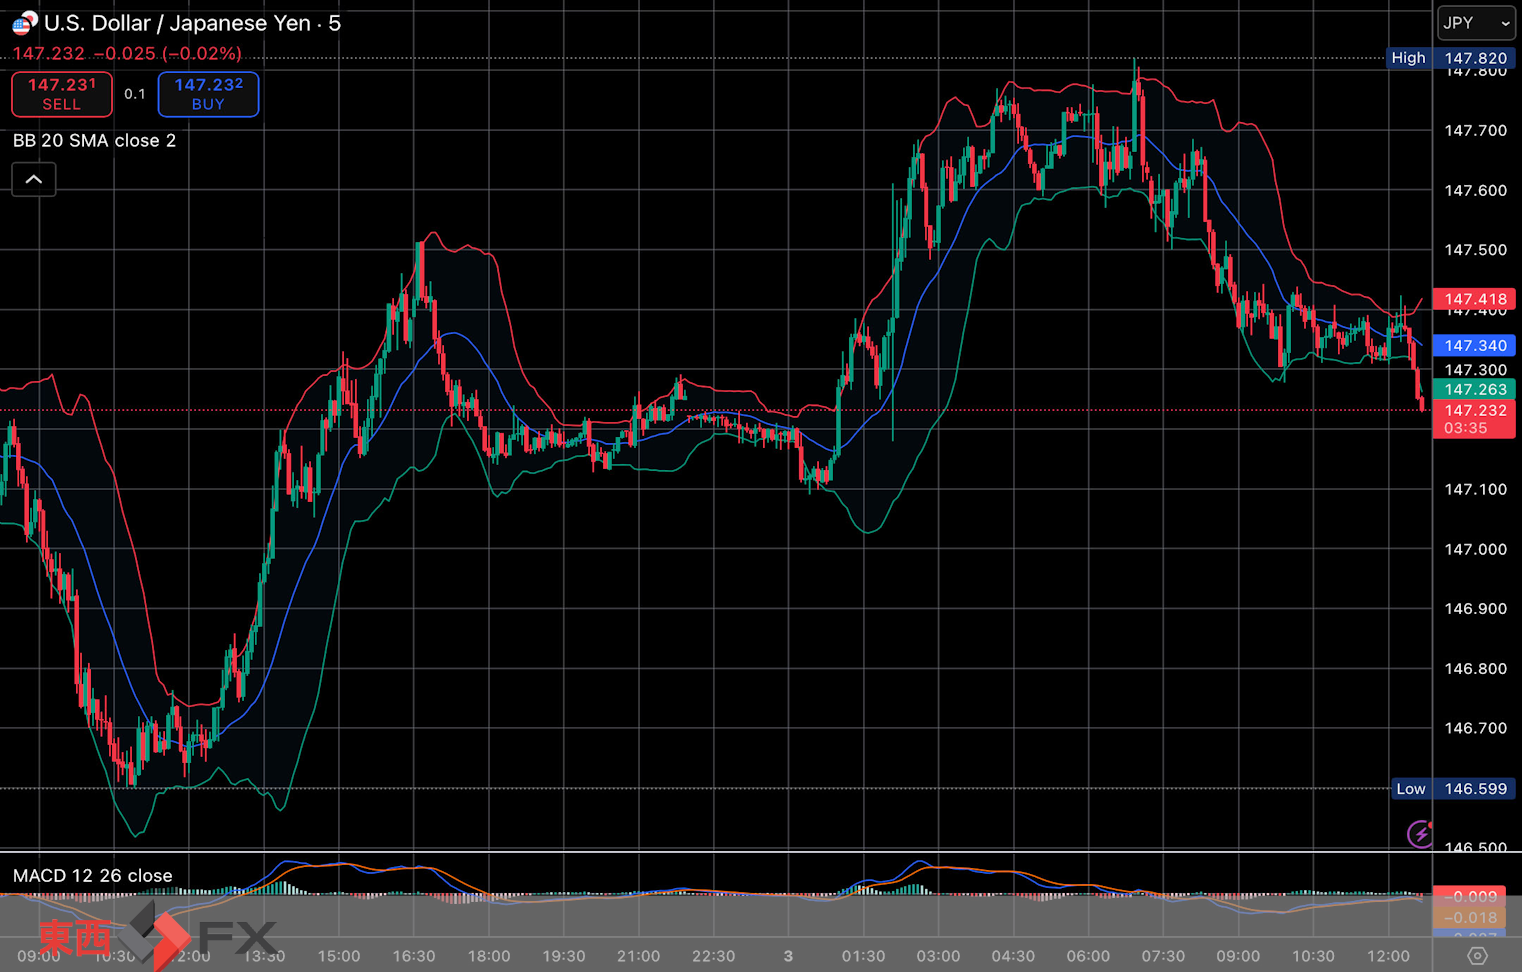Click the current price 147.232 countdown label
The height and width of the screenshot is (972, 1522).
coord(1474,419)
